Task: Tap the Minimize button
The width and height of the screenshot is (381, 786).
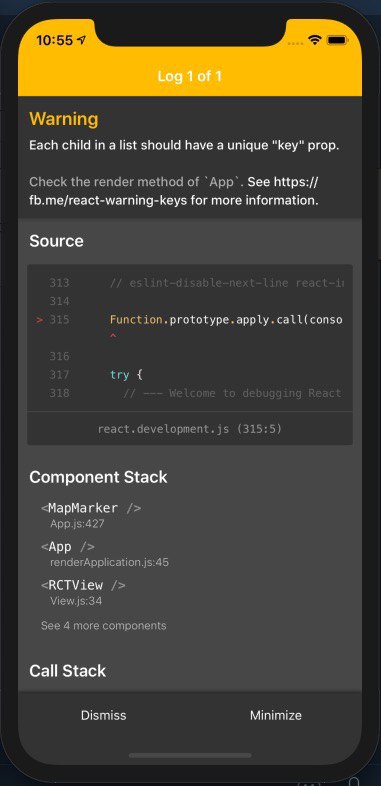Action: 276,715
